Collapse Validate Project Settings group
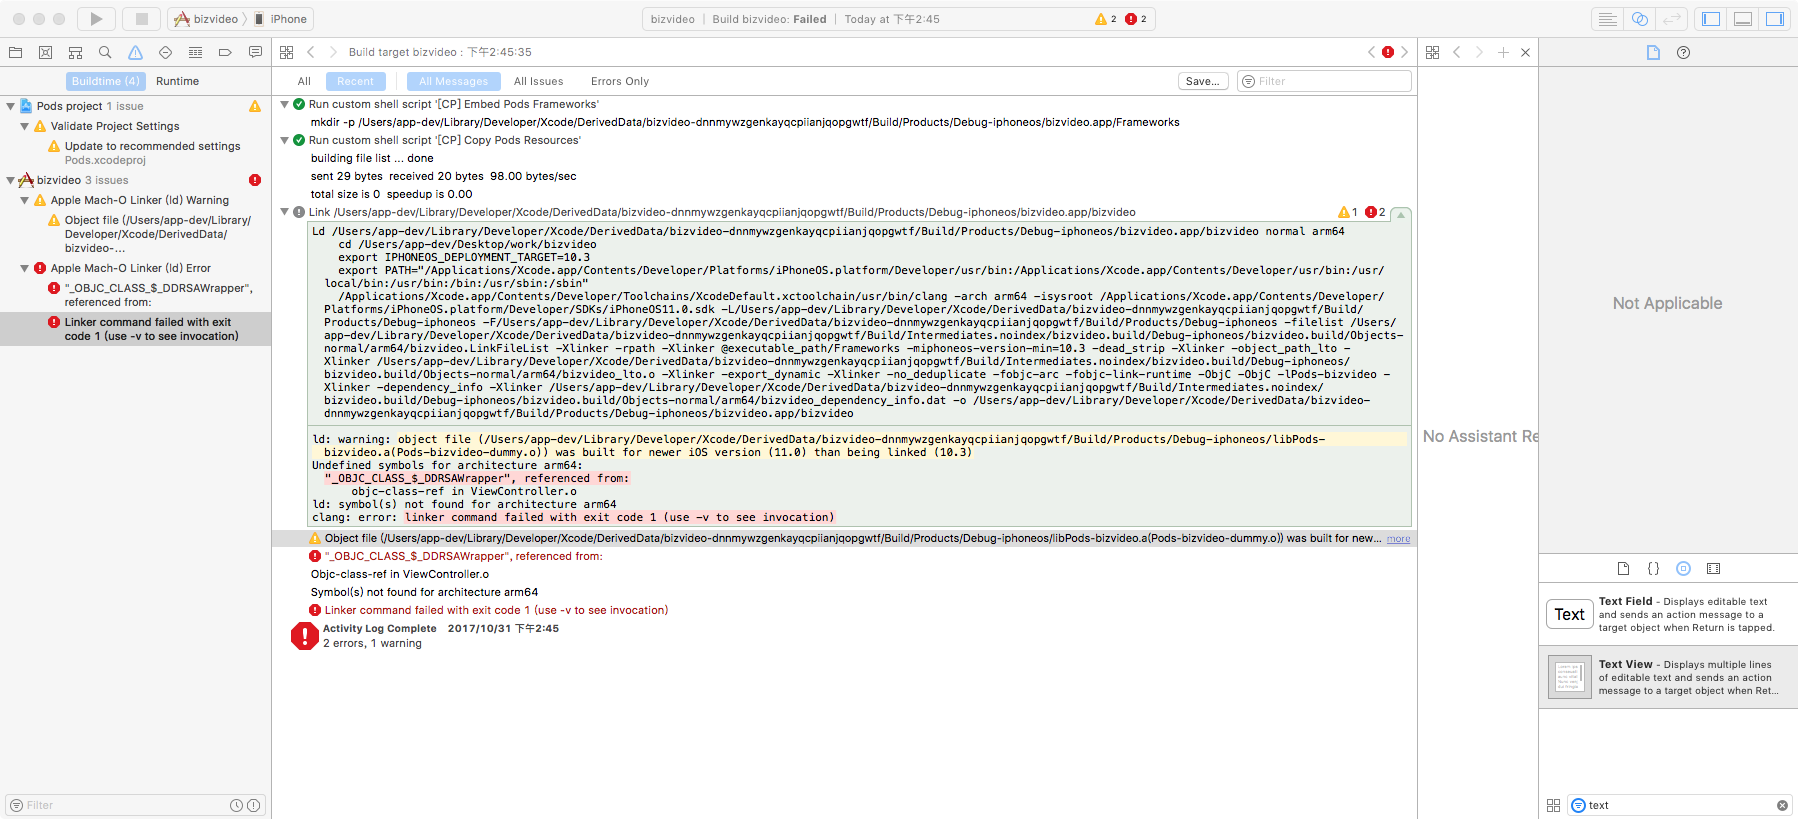 (x=24, y=126)
